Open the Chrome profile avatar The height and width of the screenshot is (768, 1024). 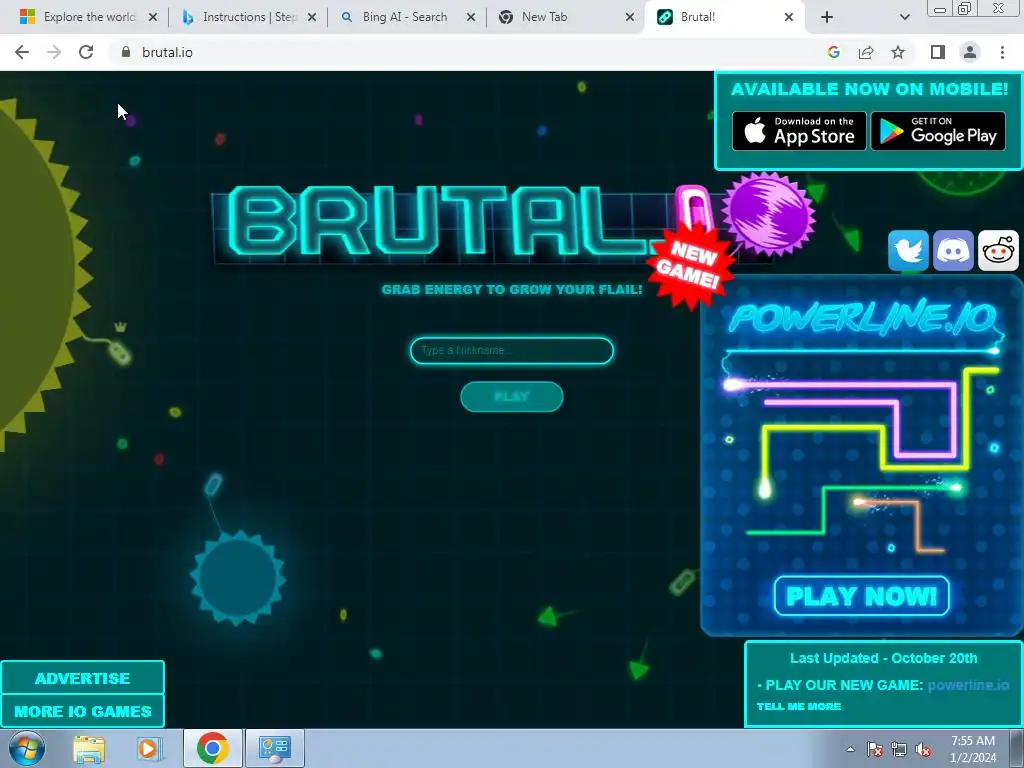coord(970,52)
